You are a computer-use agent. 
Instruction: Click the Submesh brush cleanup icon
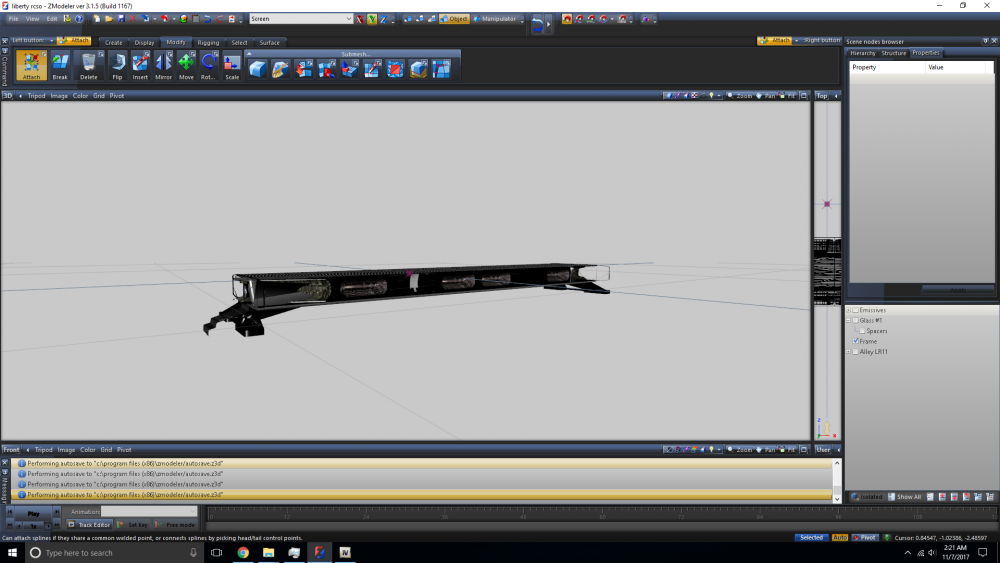point(281,68)
